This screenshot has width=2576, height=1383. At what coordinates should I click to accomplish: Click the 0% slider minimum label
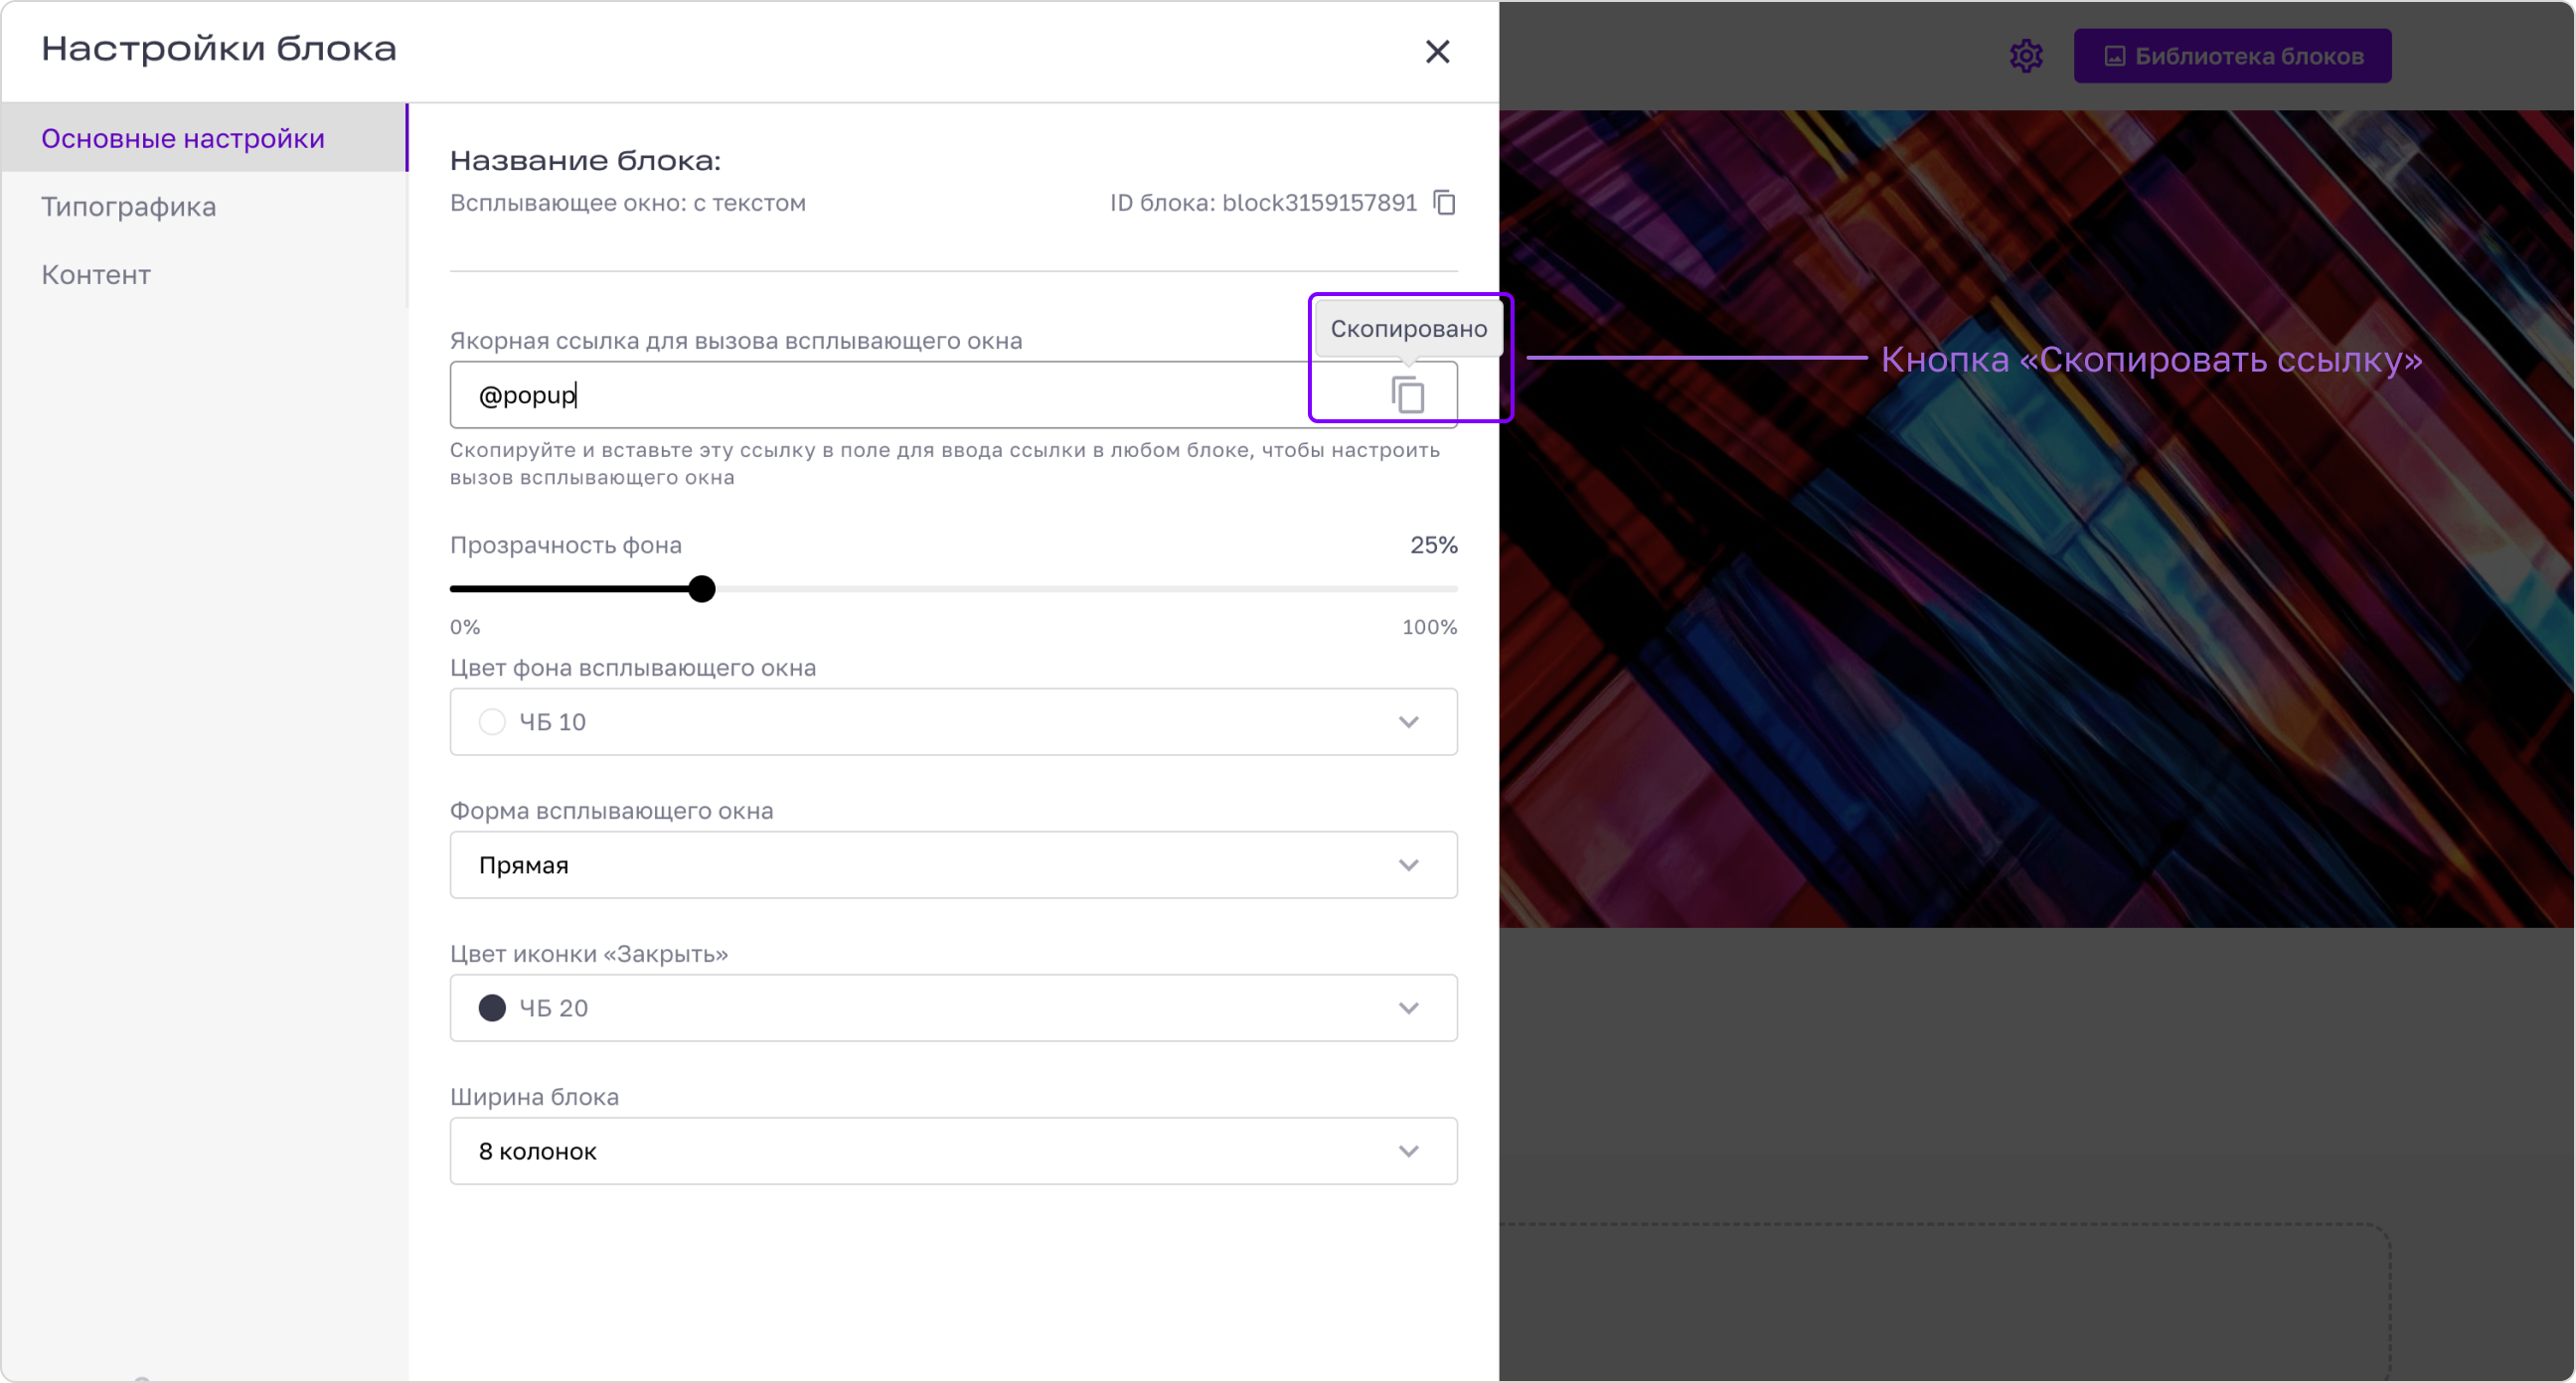(465, 627)
